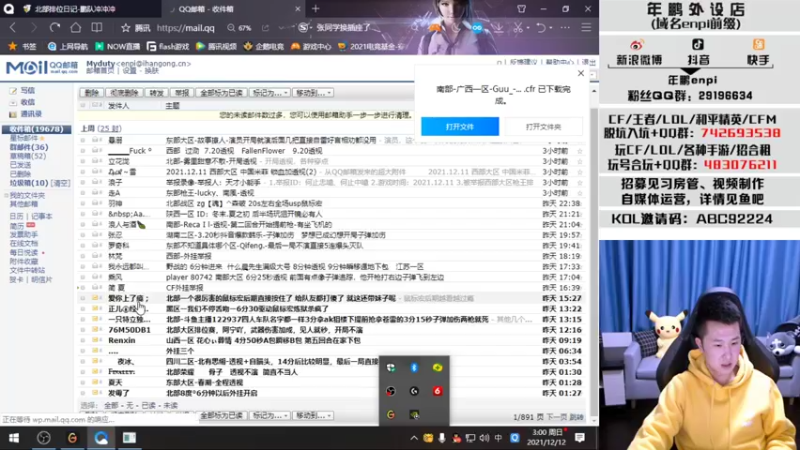Open the Bluetooth tray icon
Screen dimensions: 800x450
[x=414, y=367]
